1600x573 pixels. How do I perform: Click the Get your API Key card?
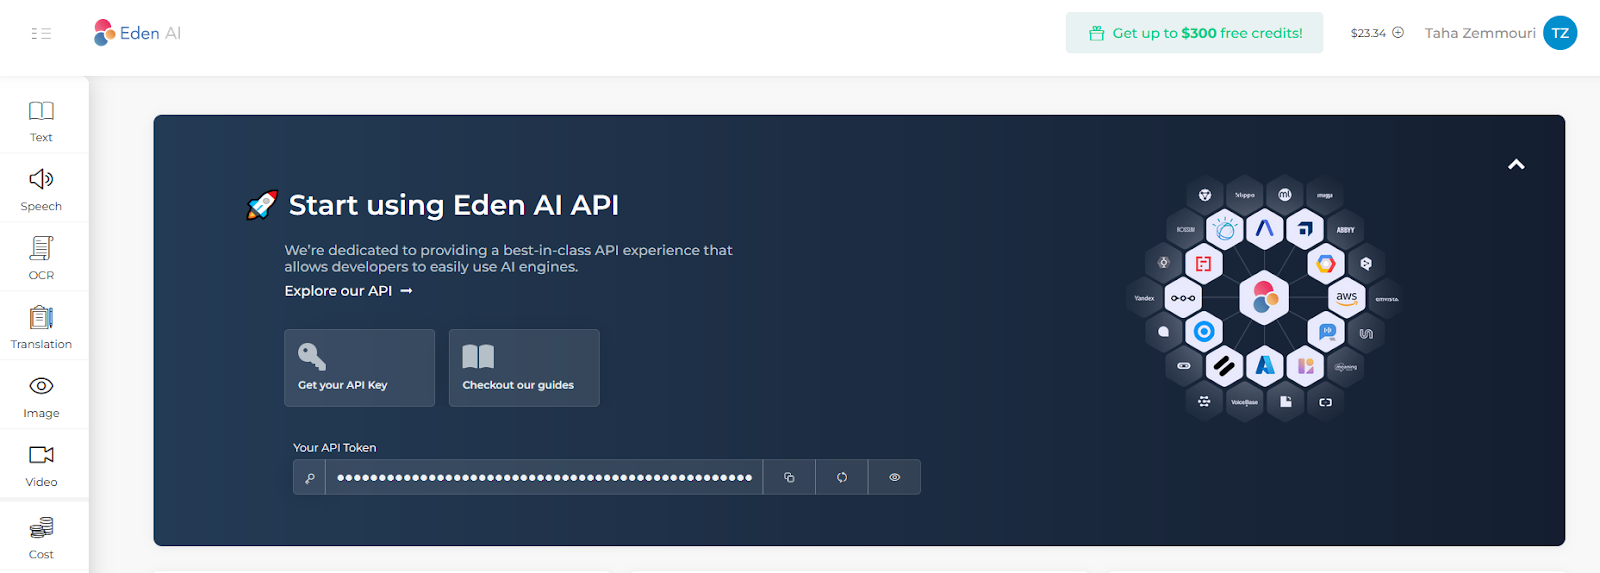[x=359, y=368]
